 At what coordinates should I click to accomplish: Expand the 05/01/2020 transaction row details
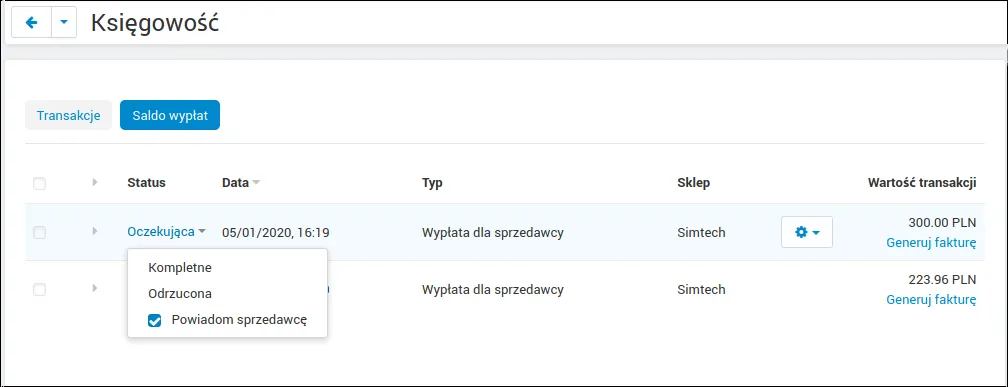coord(94,231)
